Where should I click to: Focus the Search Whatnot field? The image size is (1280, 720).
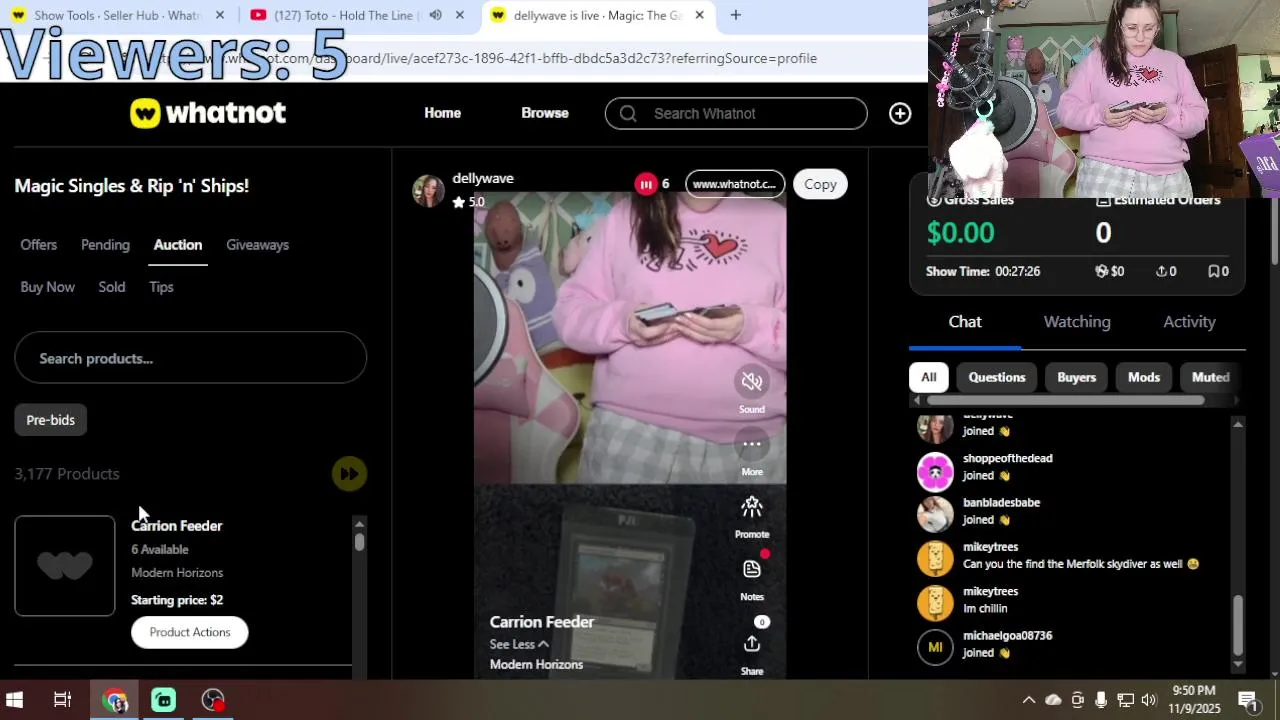tap(736, 113)
